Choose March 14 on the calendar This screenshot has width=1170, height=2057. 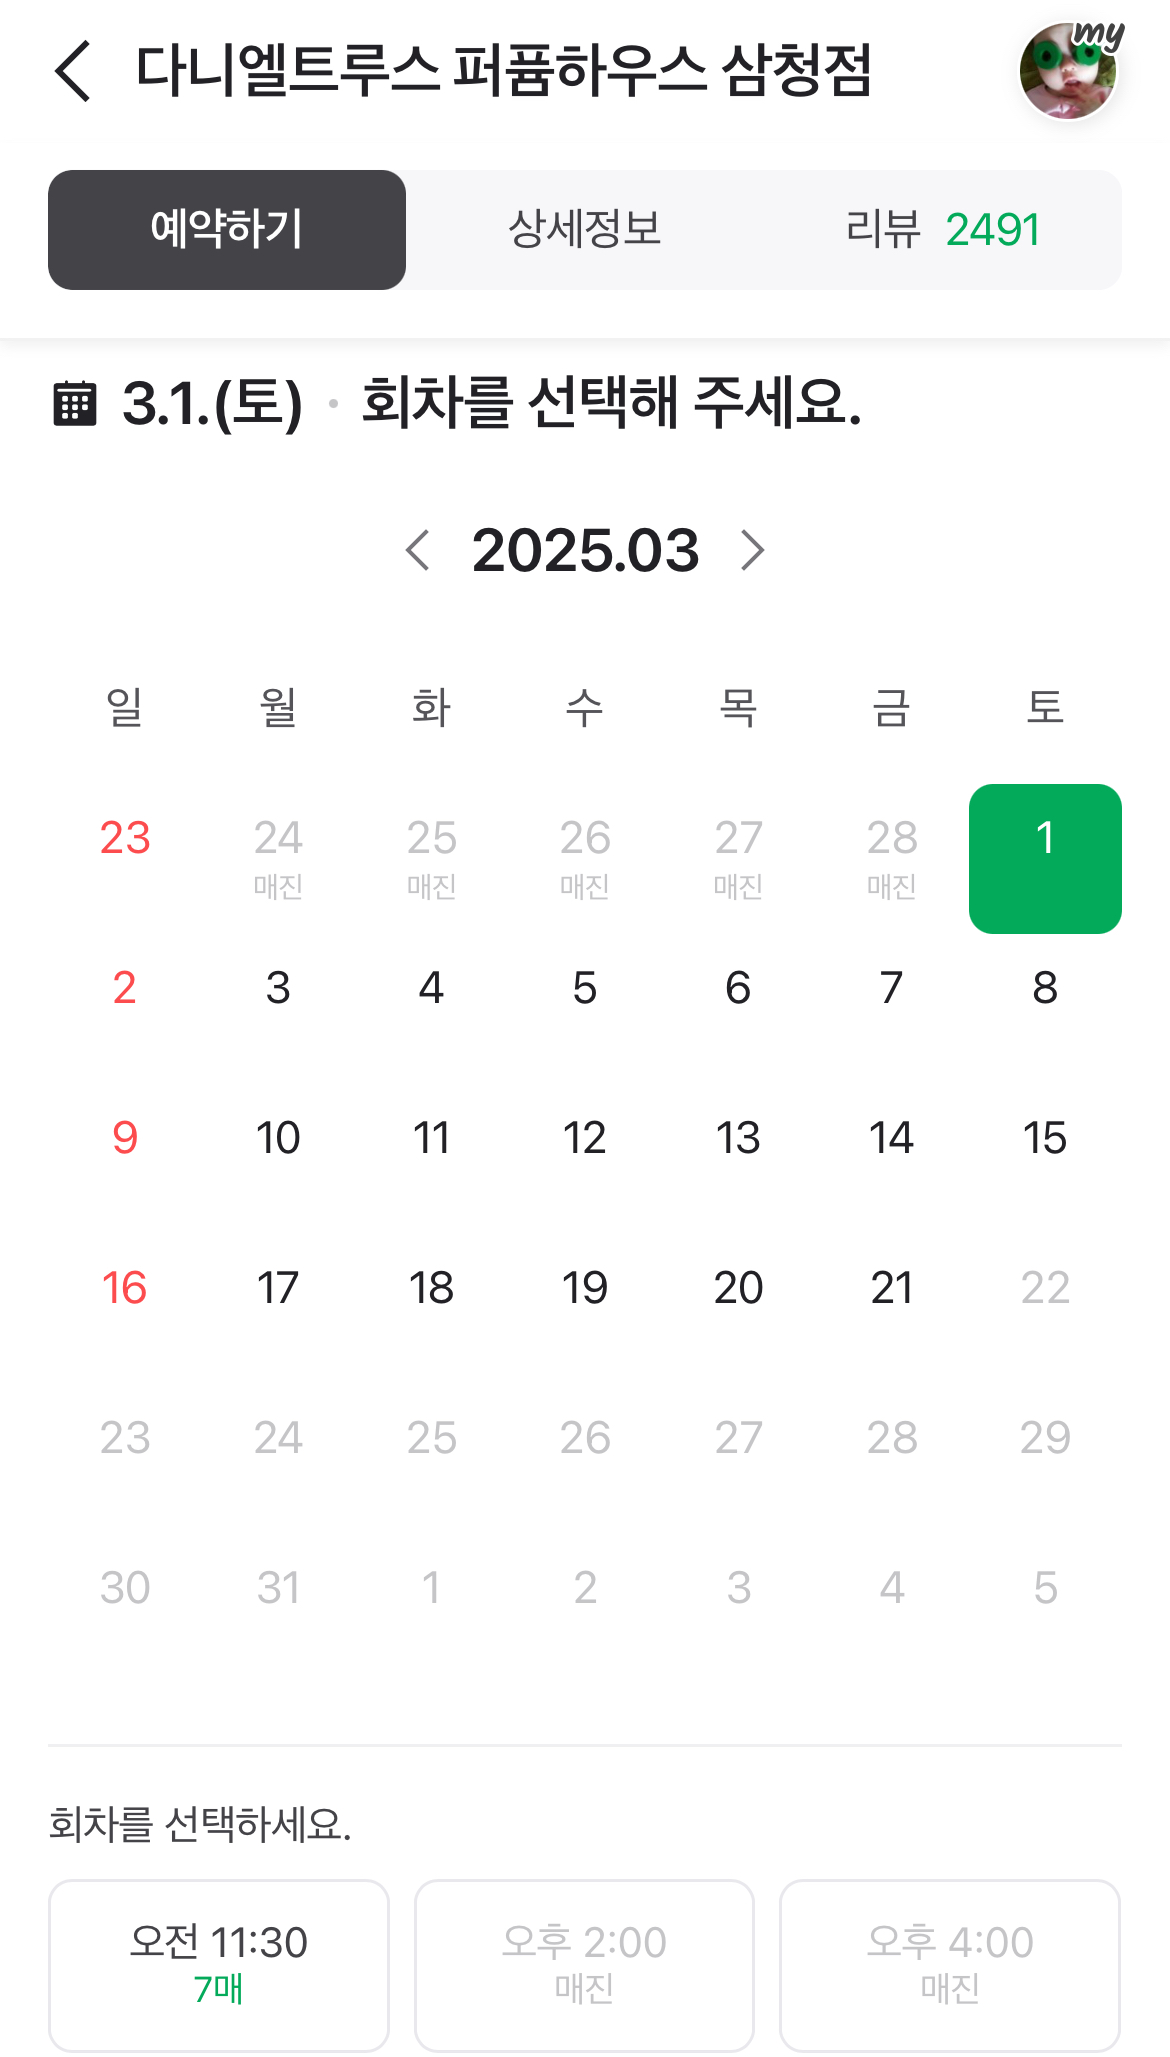coord(891,1138)
